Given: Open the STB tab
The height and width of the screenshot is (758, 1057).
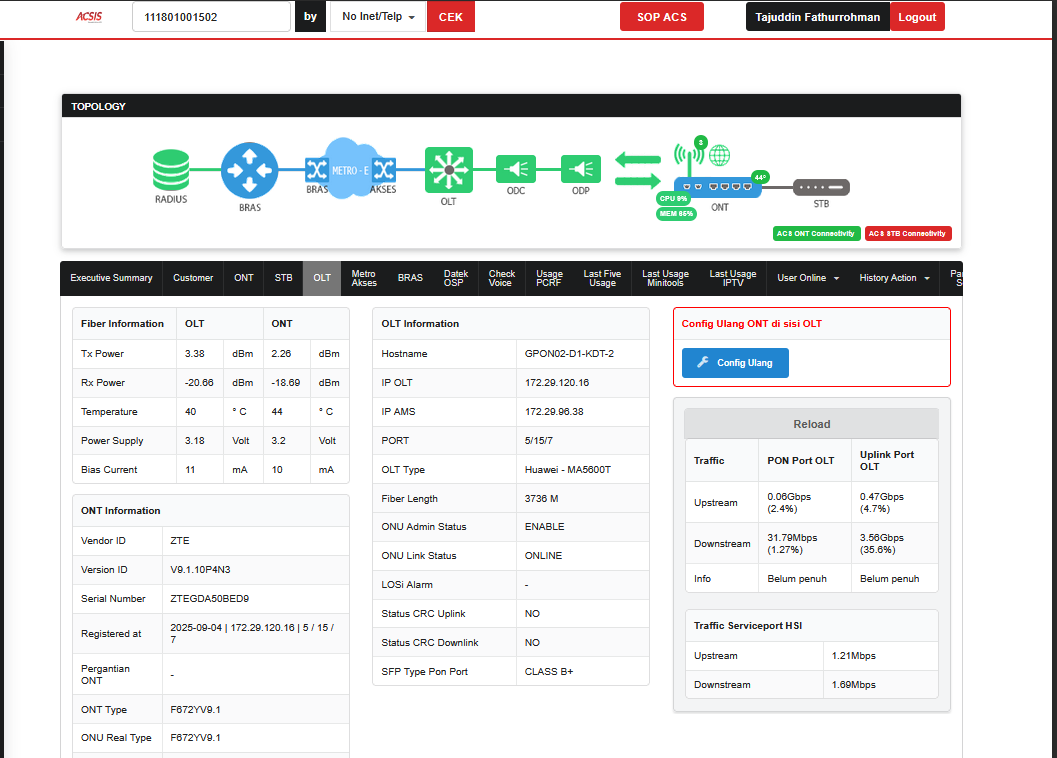Looking at the screenshot, I should click(x=283, y=278).
